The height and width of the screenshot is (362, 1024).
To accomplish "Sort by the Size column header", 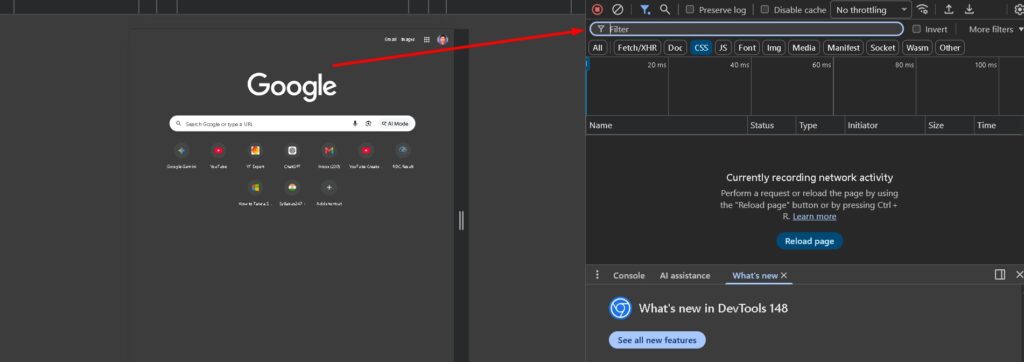I will coord(950,125).
